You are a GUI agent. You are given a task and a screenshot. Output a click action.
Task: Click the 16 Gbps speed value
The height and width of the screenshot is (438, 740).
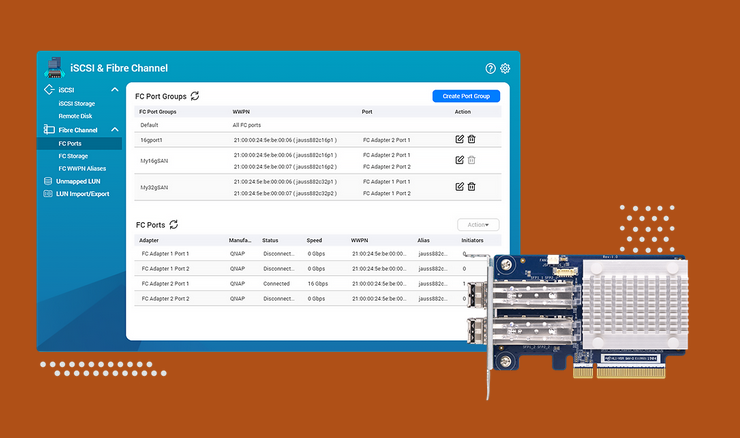(318, 284)
